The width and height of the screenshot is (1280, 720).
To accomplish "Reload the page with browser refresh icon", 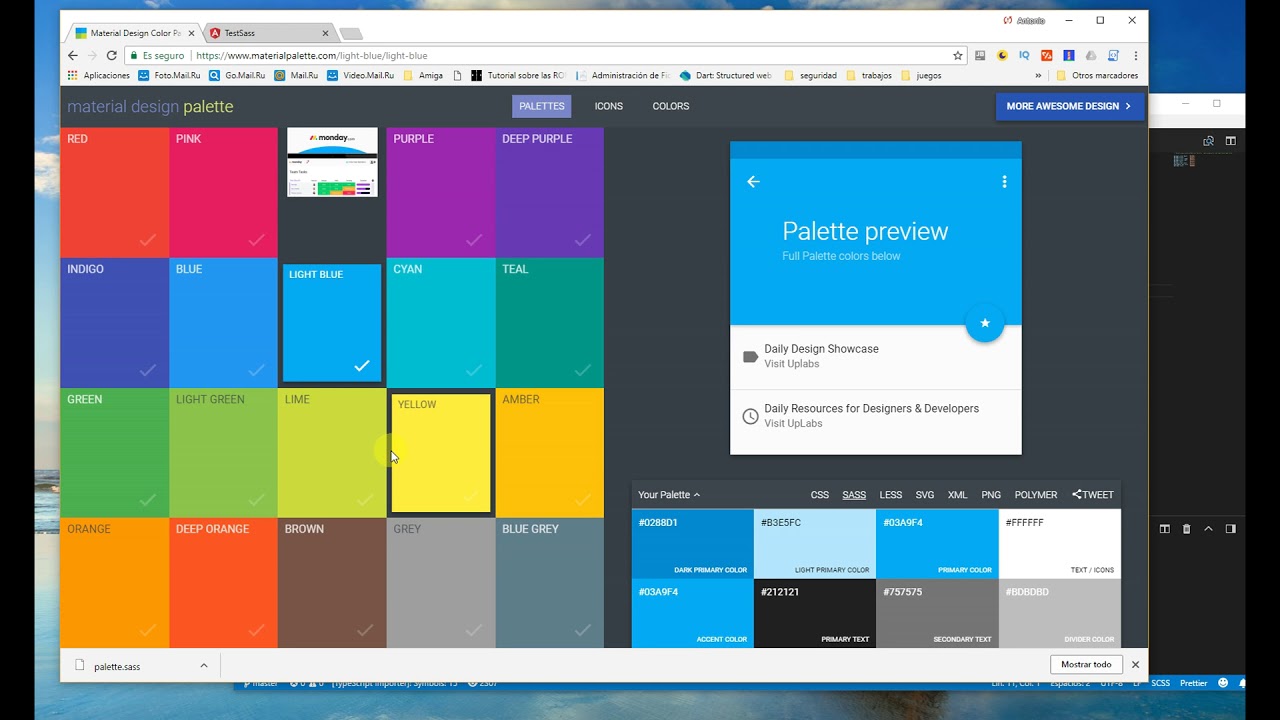I will tap(111, 56).
